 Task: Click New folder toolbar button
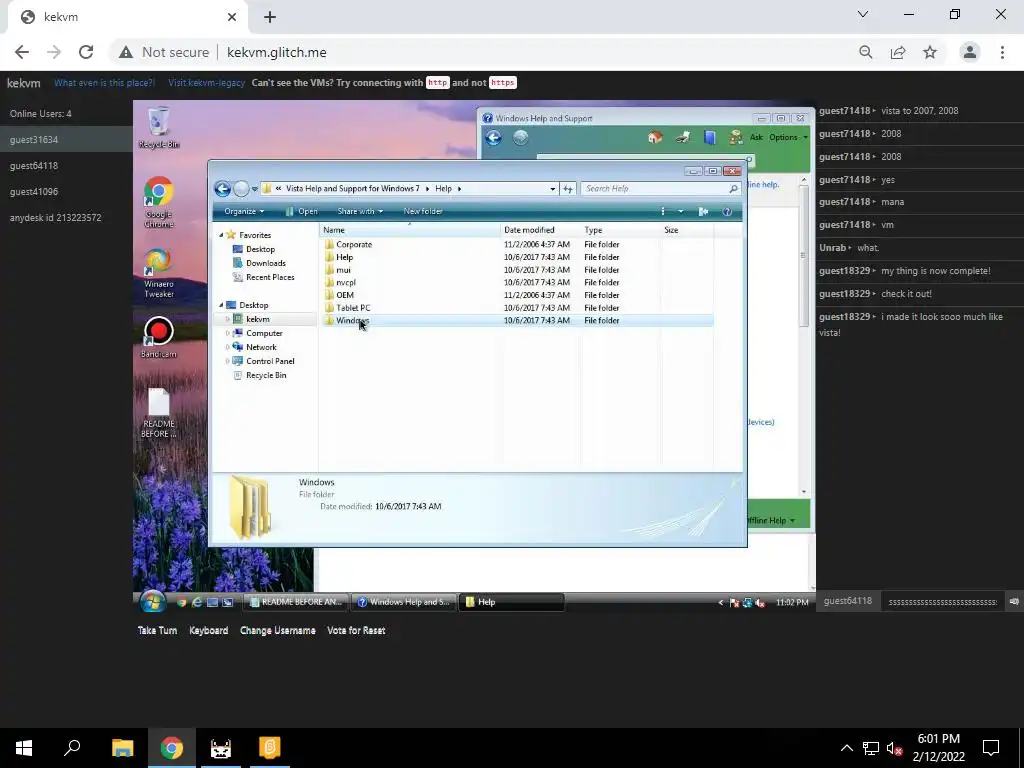coord(423,212)
